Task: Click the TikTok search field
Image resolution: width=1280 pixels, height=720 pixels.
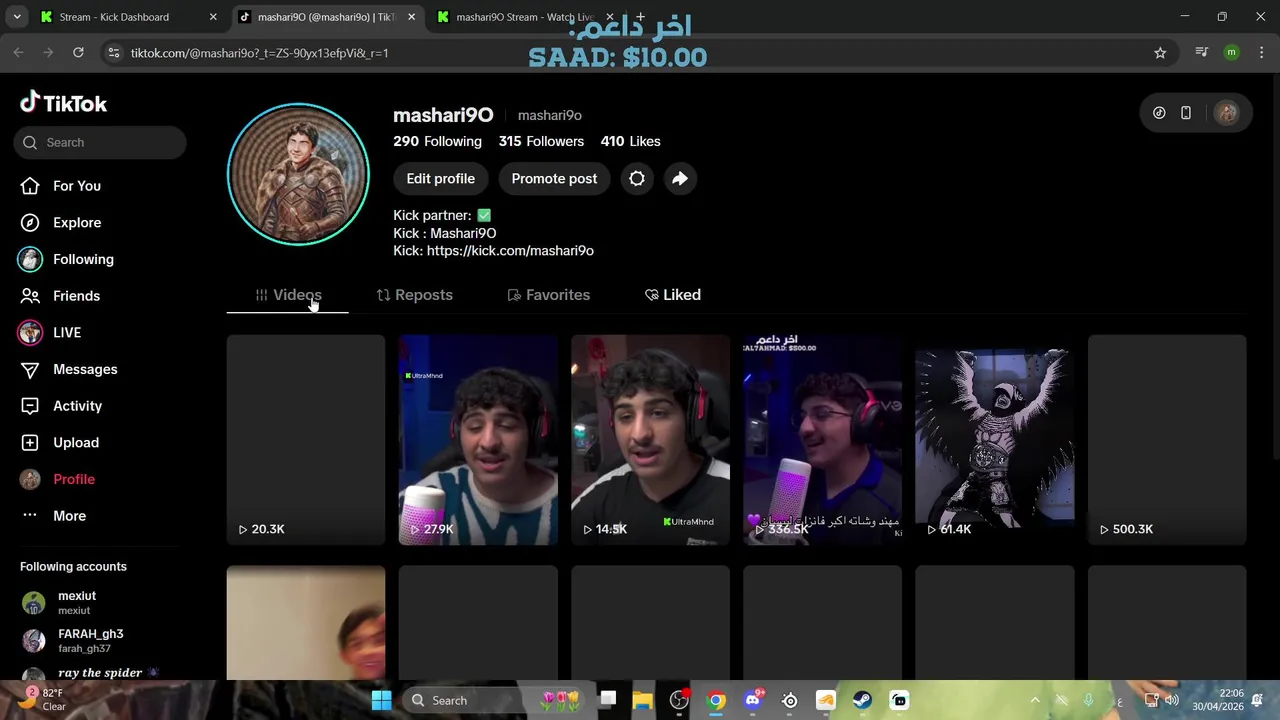Action: pos(100,142)
